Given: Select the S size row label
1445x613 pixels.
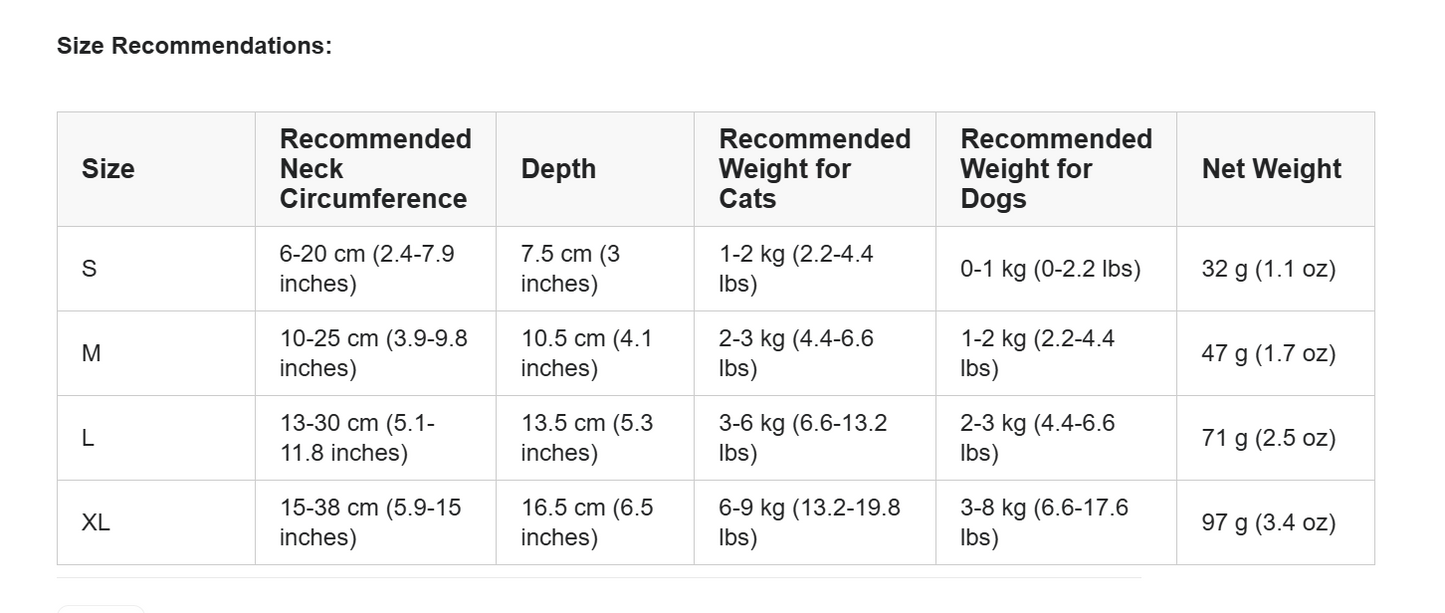Looking at the screenshot, I should pyautogui.click(x=90, y=269).
